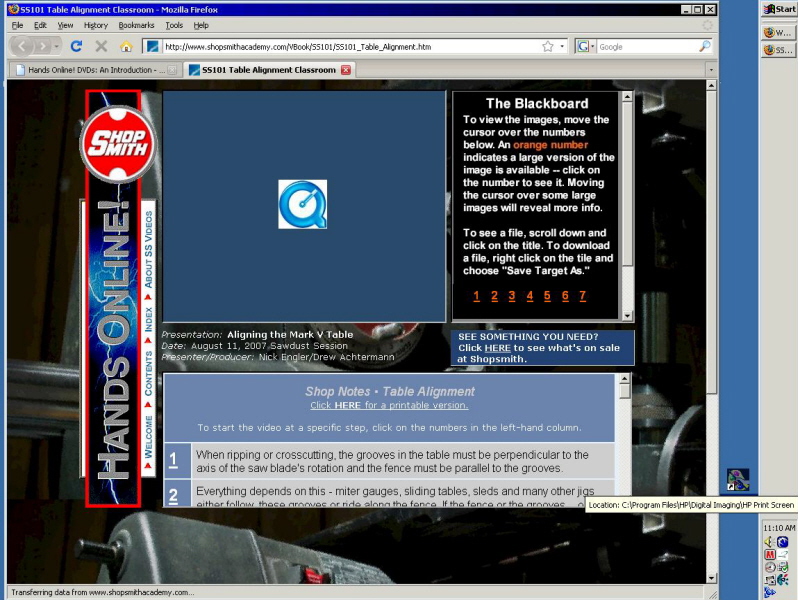The width and height of the screenshot is (798, 600).
Task: Open the History menu
Action: (96, 25)
